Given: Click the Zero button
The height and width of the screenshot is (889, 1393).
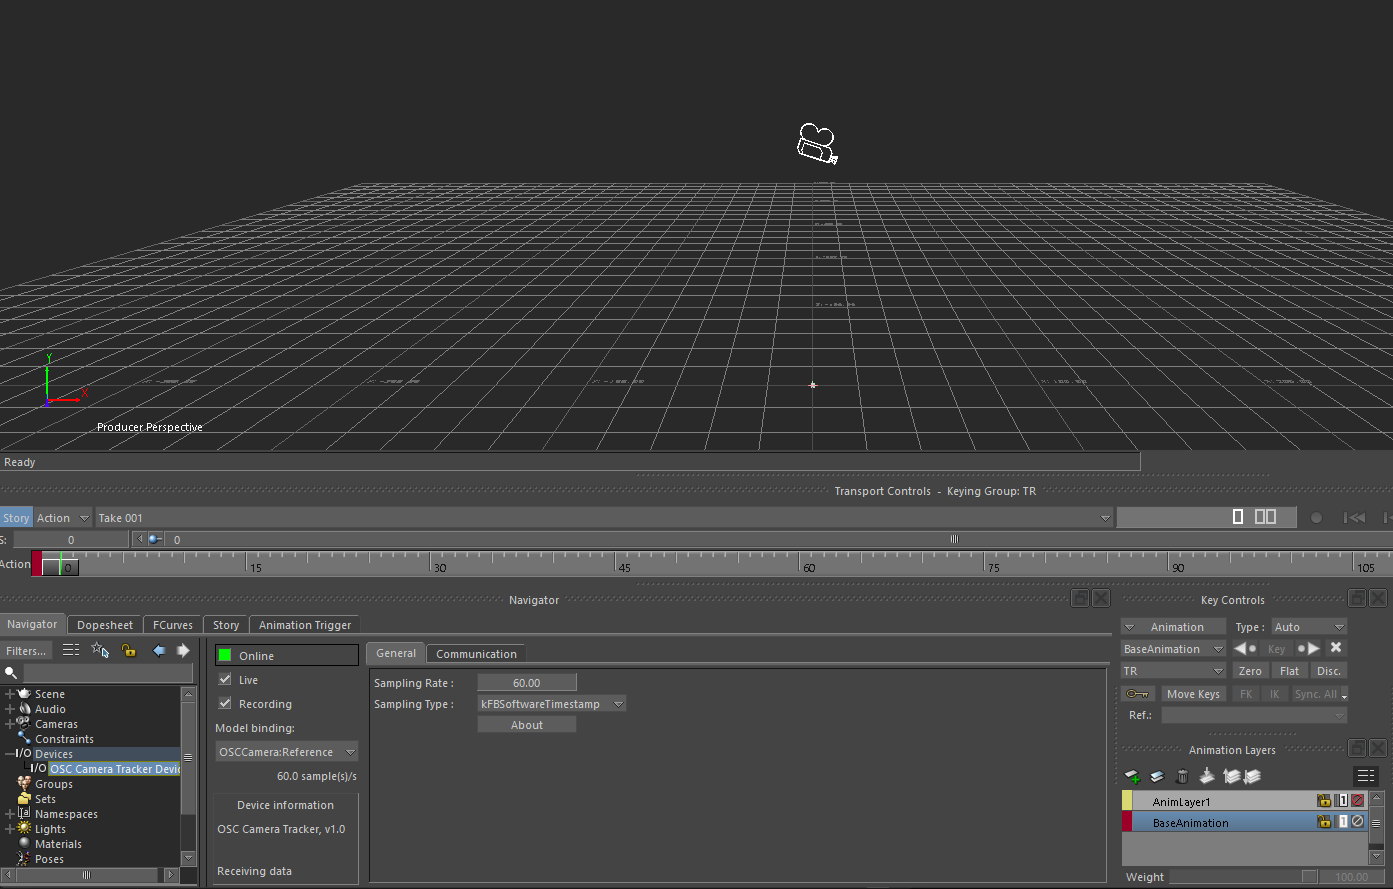Looking at the screenshot, I should click(1250, 671).
